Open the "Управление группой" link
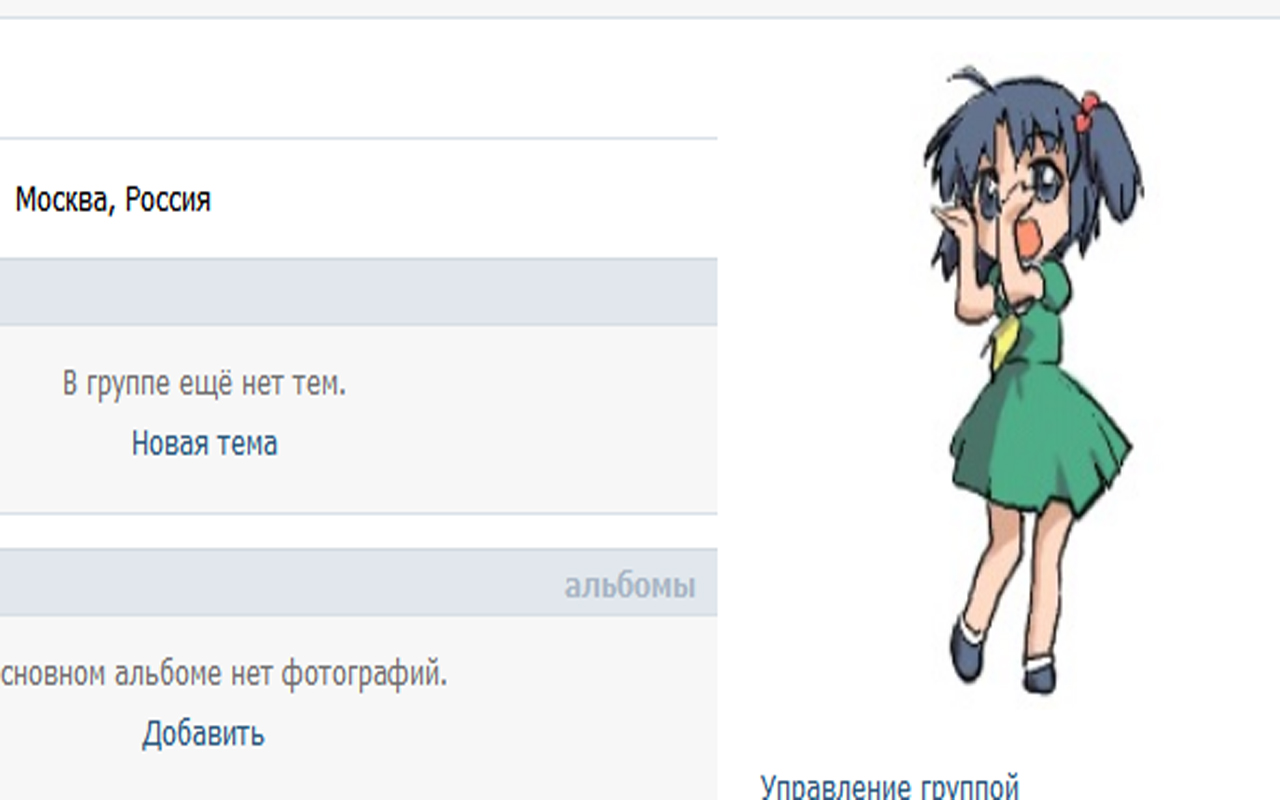 (x=890, y=787)
